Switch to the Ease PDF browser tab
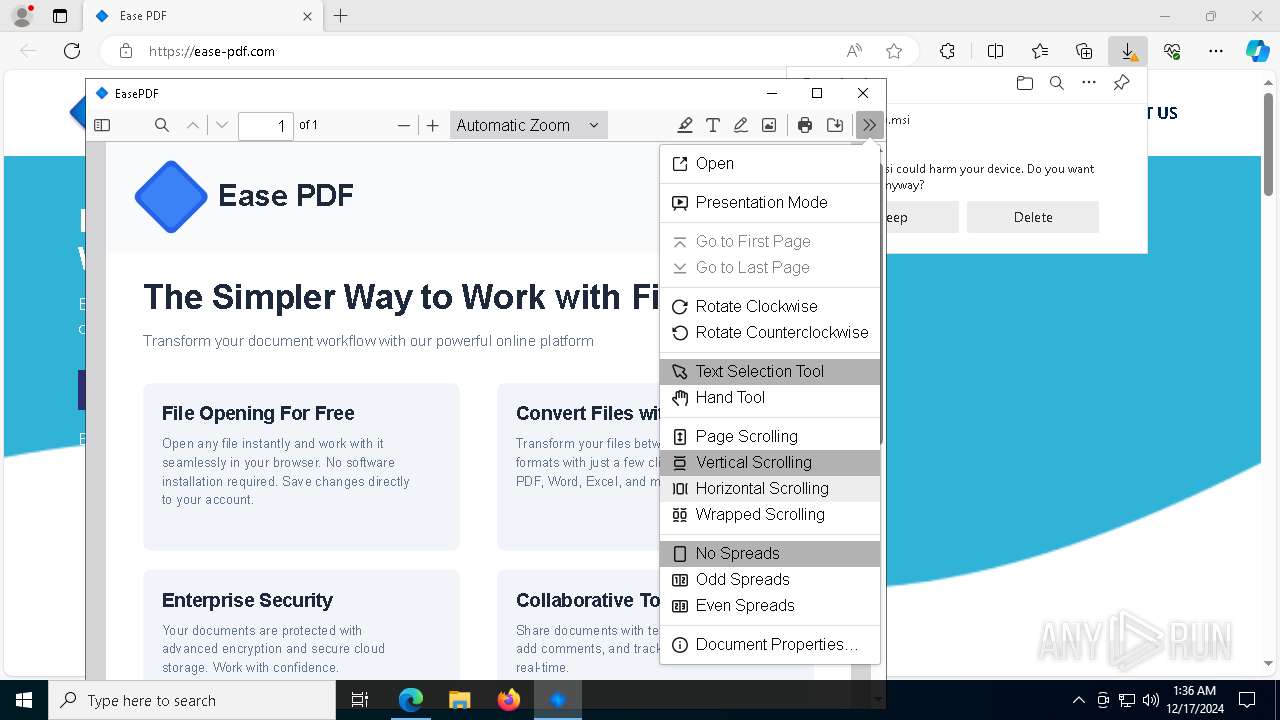 [202, 16]
